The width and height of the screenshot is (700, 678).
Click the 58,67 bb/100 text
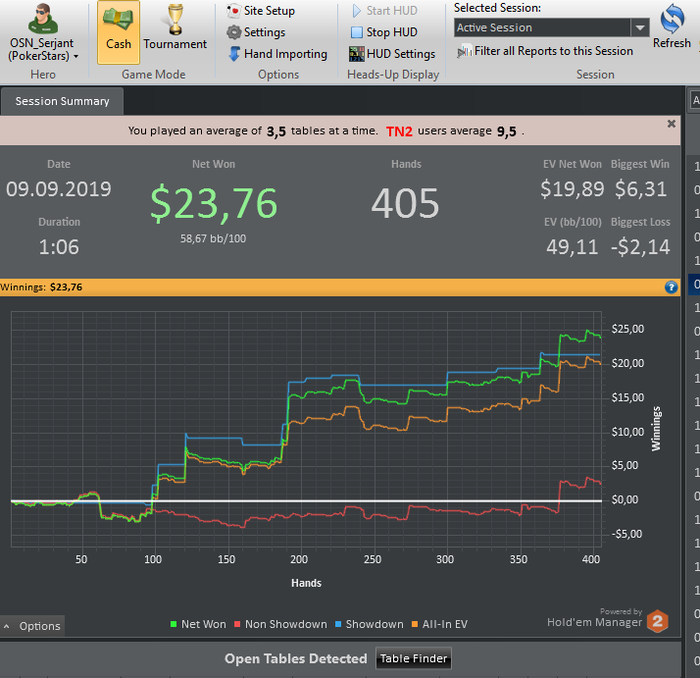(213, 238)
